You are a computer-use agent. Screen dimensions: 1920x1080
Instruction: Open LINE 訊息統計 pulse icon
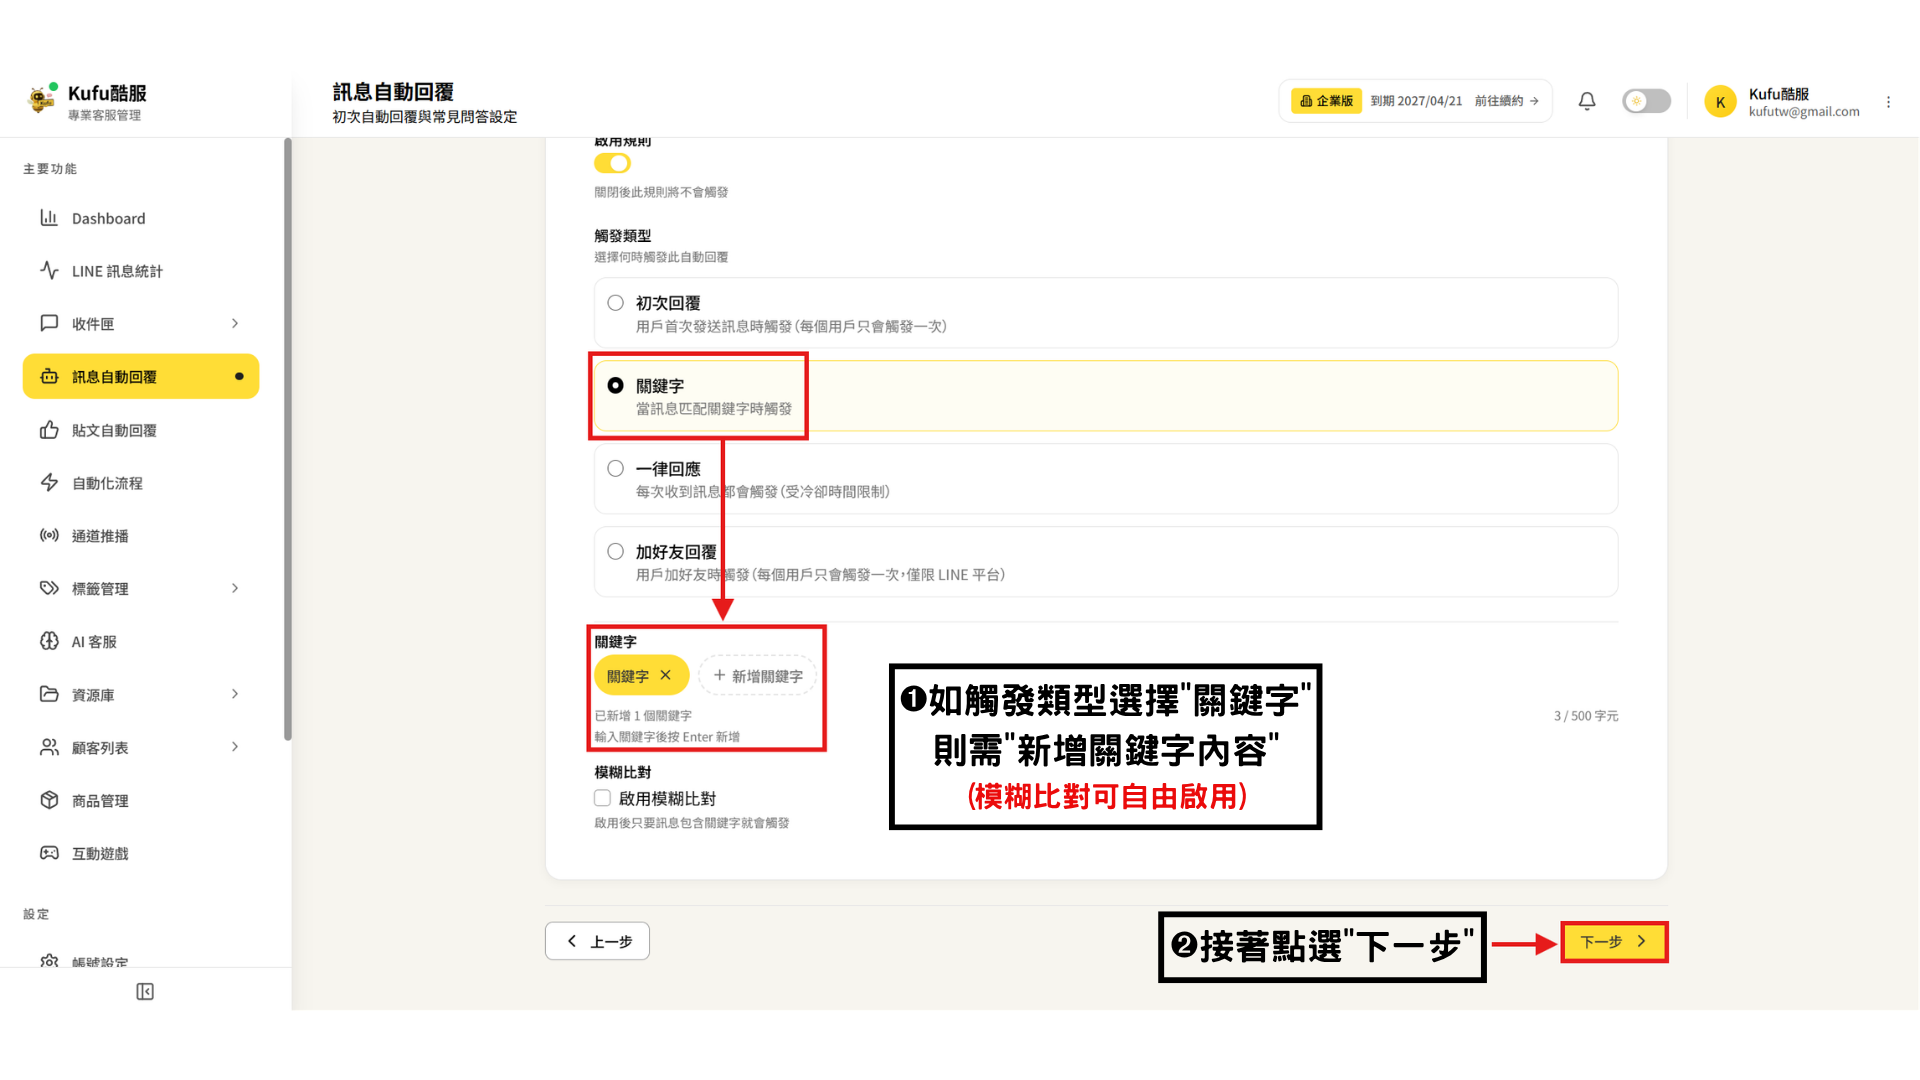coord(49,270)
